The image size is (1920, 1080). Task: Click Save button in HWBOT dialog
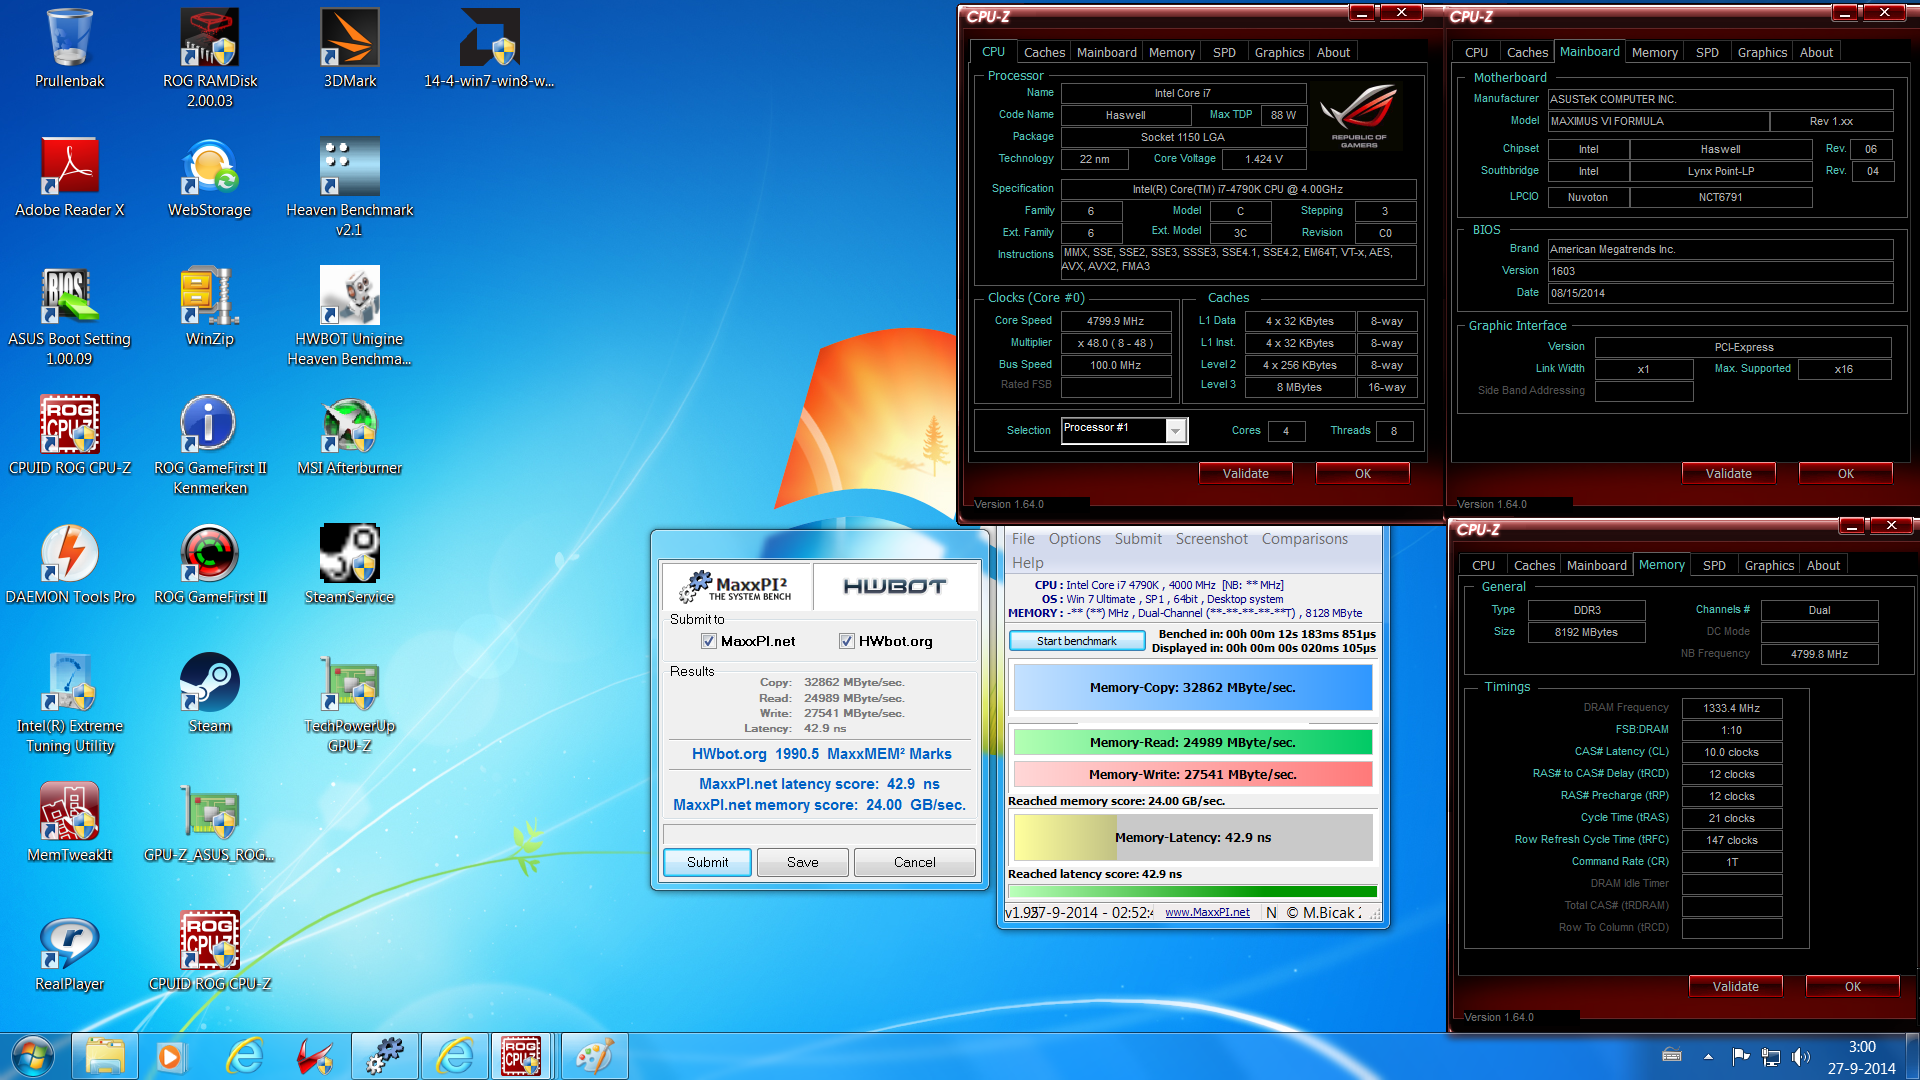[x=802, y=862]
